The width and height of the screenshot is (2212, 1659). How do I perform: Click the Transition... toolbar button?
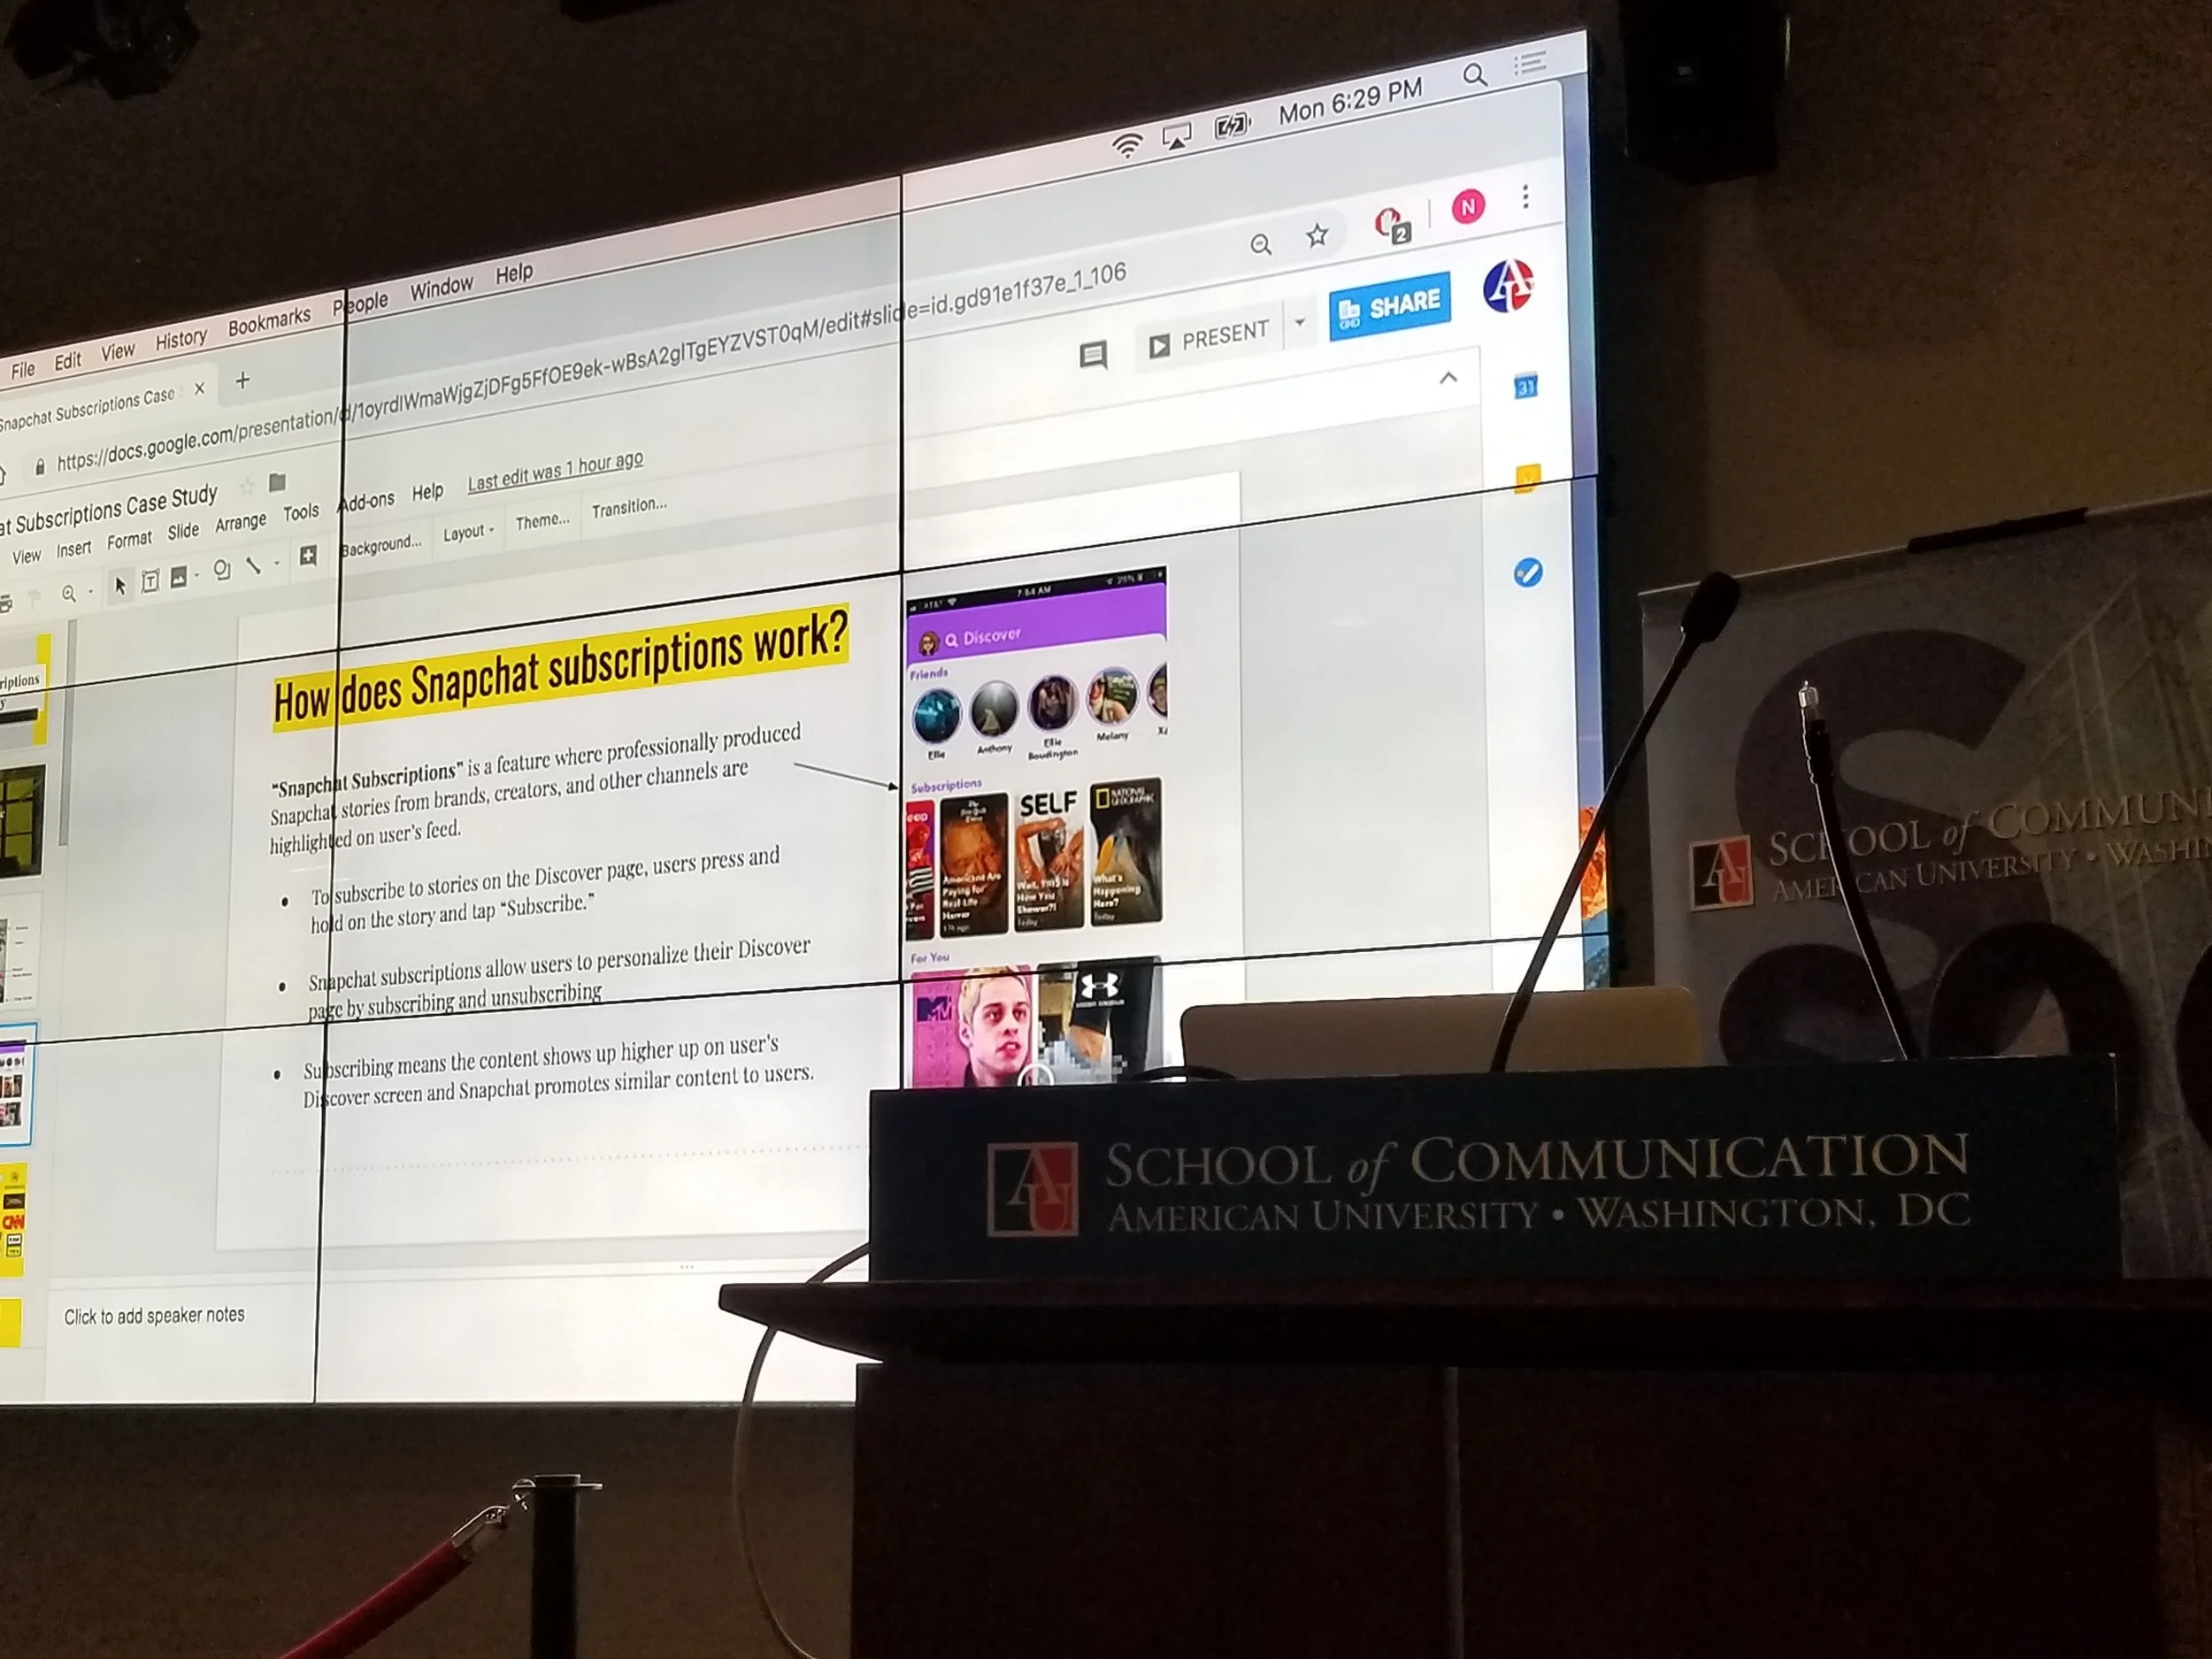(x=629, y=508)
